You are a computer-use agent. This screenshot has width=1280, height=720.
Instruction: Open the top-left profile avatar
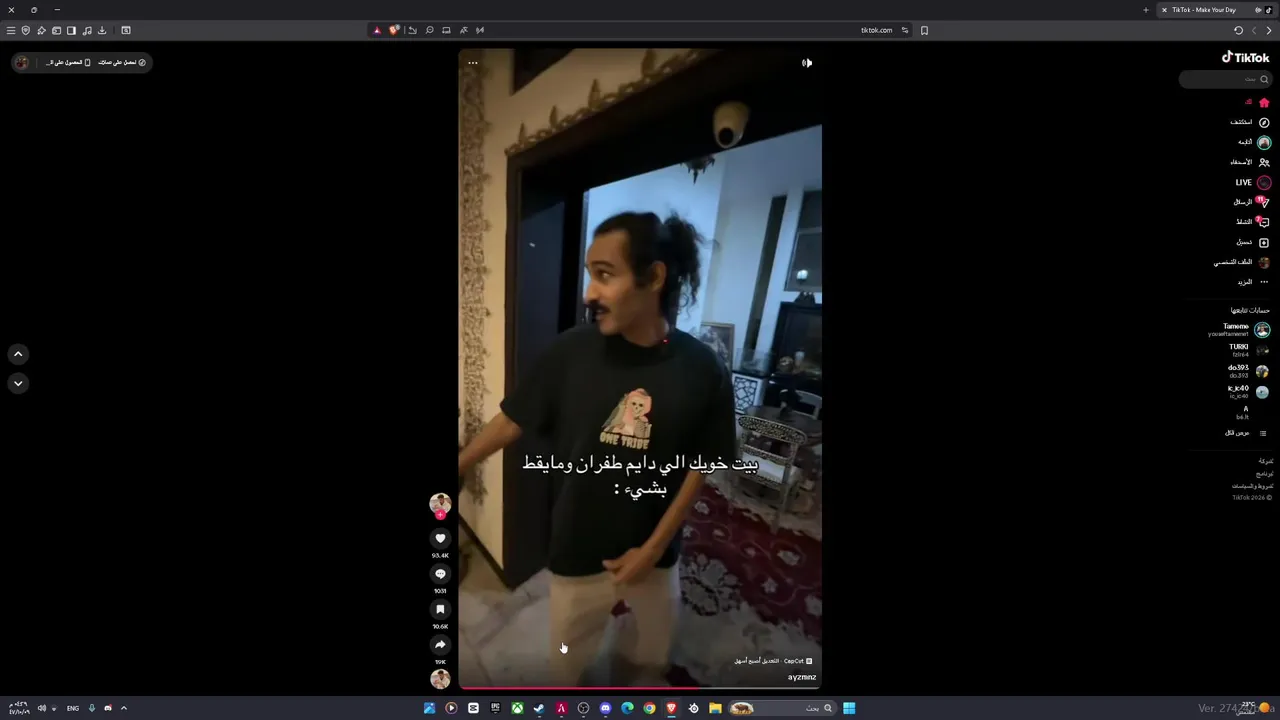(x=22, y=63)
